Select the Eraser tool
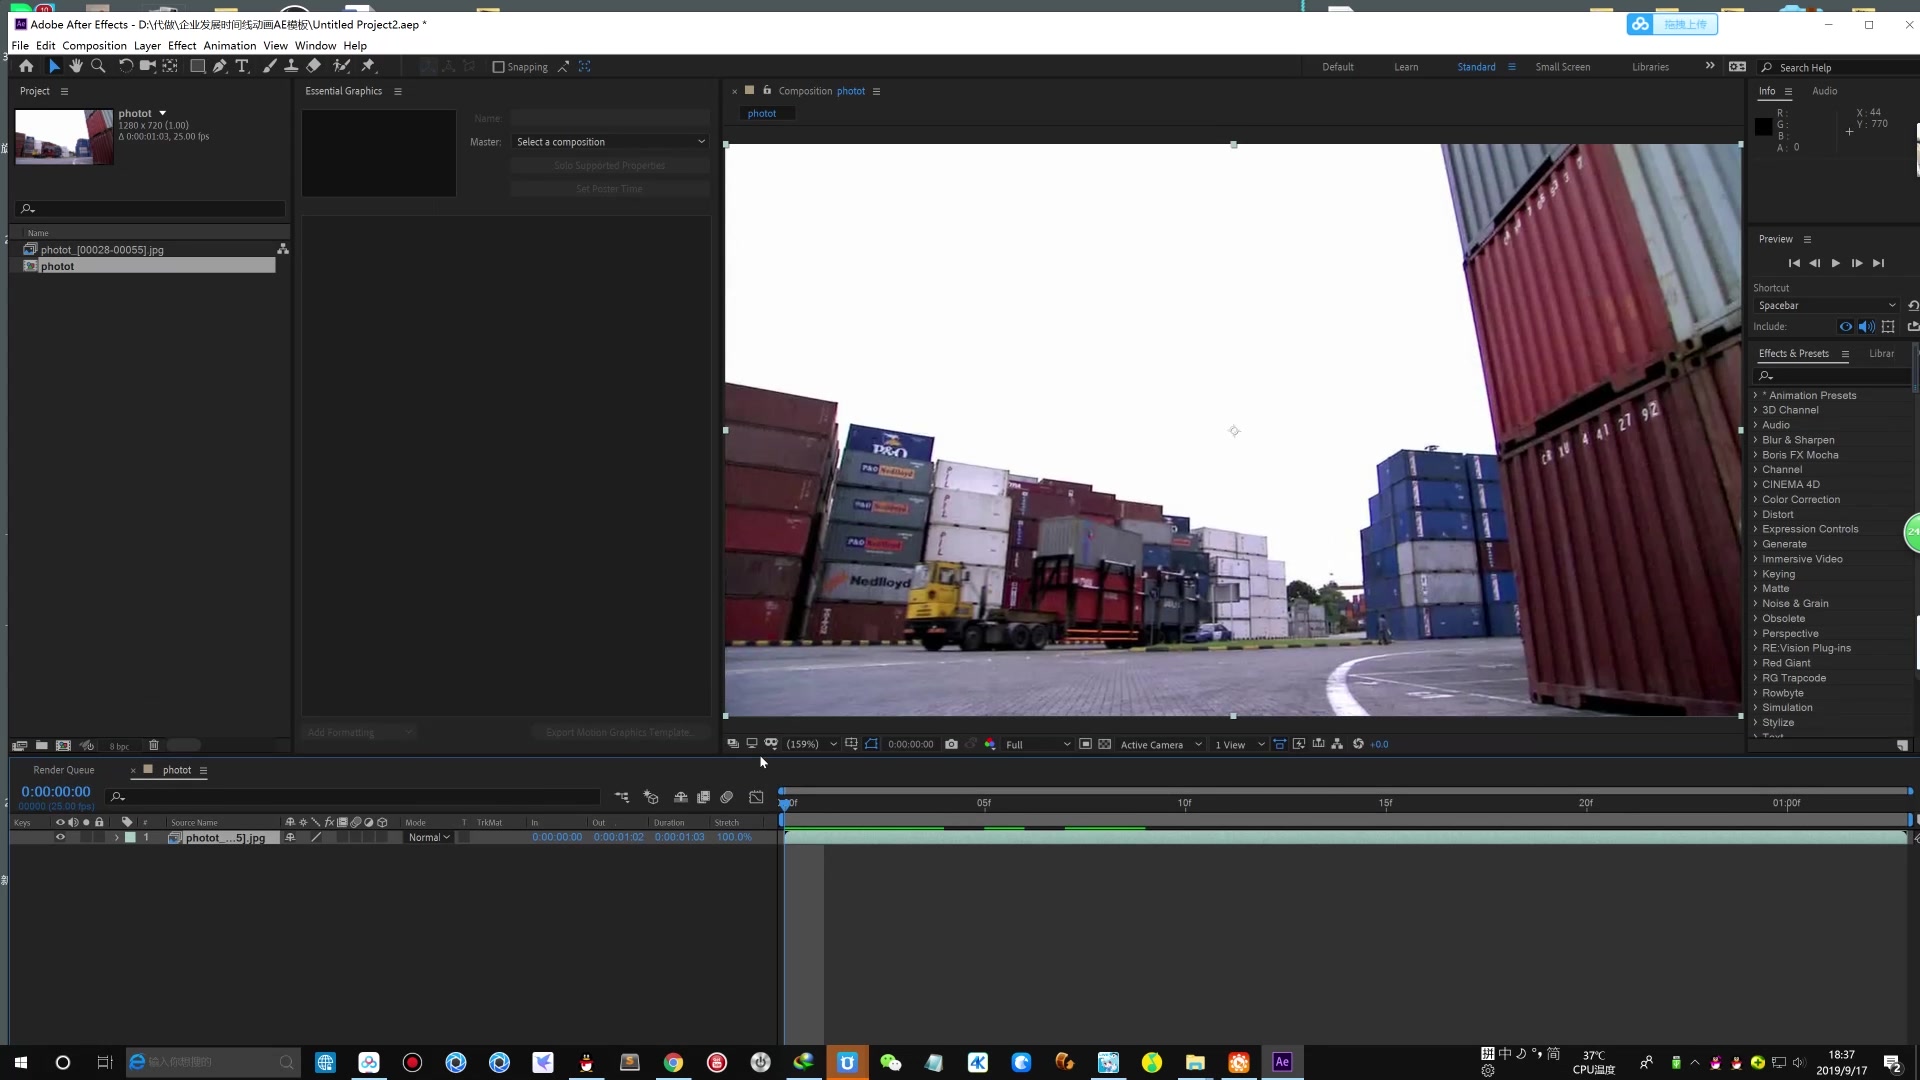This screenshot has width=1920, height=1080. pyautogui.click(x=314, y=66)
